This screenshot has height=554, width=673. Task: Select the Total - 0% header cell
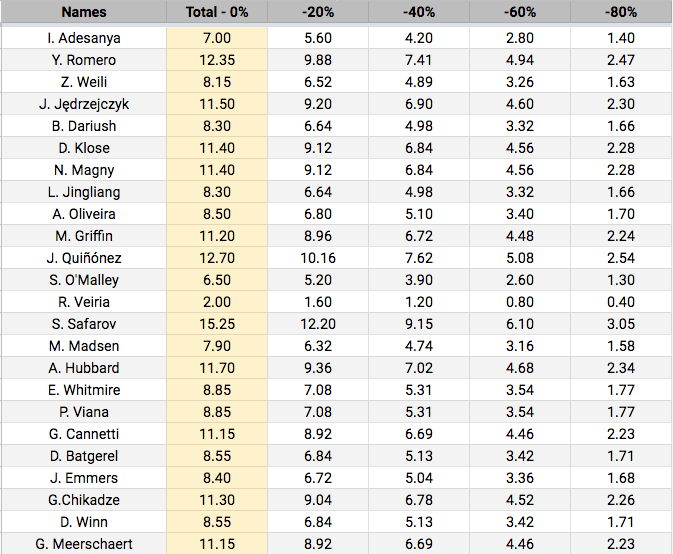[217, 13]
